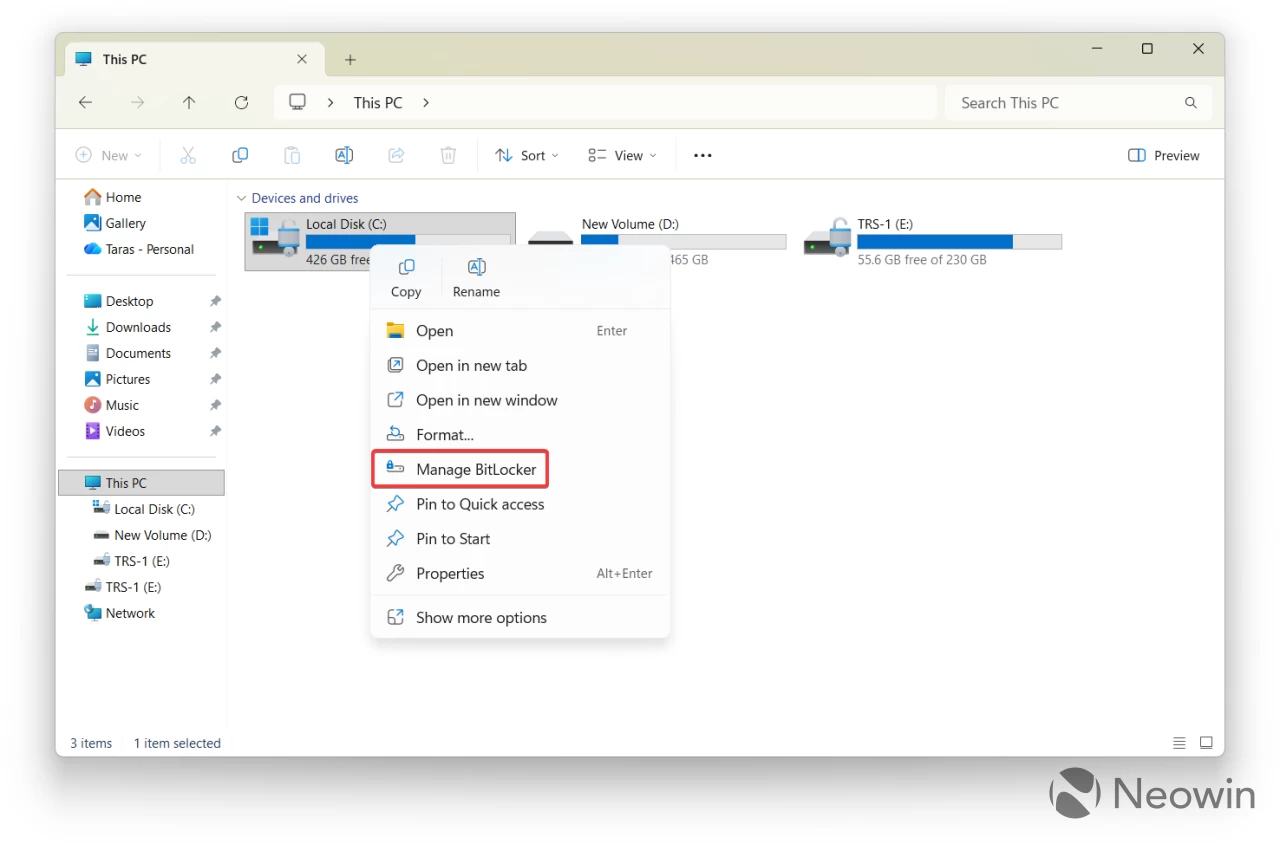Choose Format... from the context menu
1280x844 pixels.
coord(520,435)
